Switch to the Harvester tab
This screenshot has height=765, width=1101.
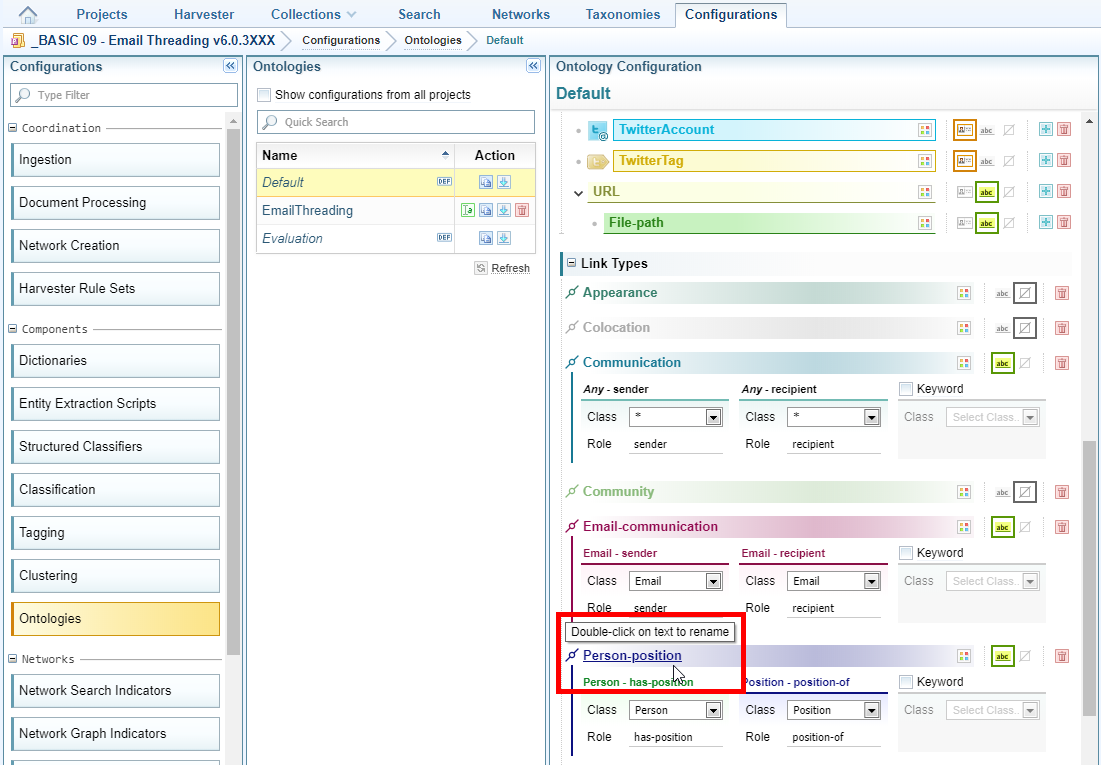[204, 15]
